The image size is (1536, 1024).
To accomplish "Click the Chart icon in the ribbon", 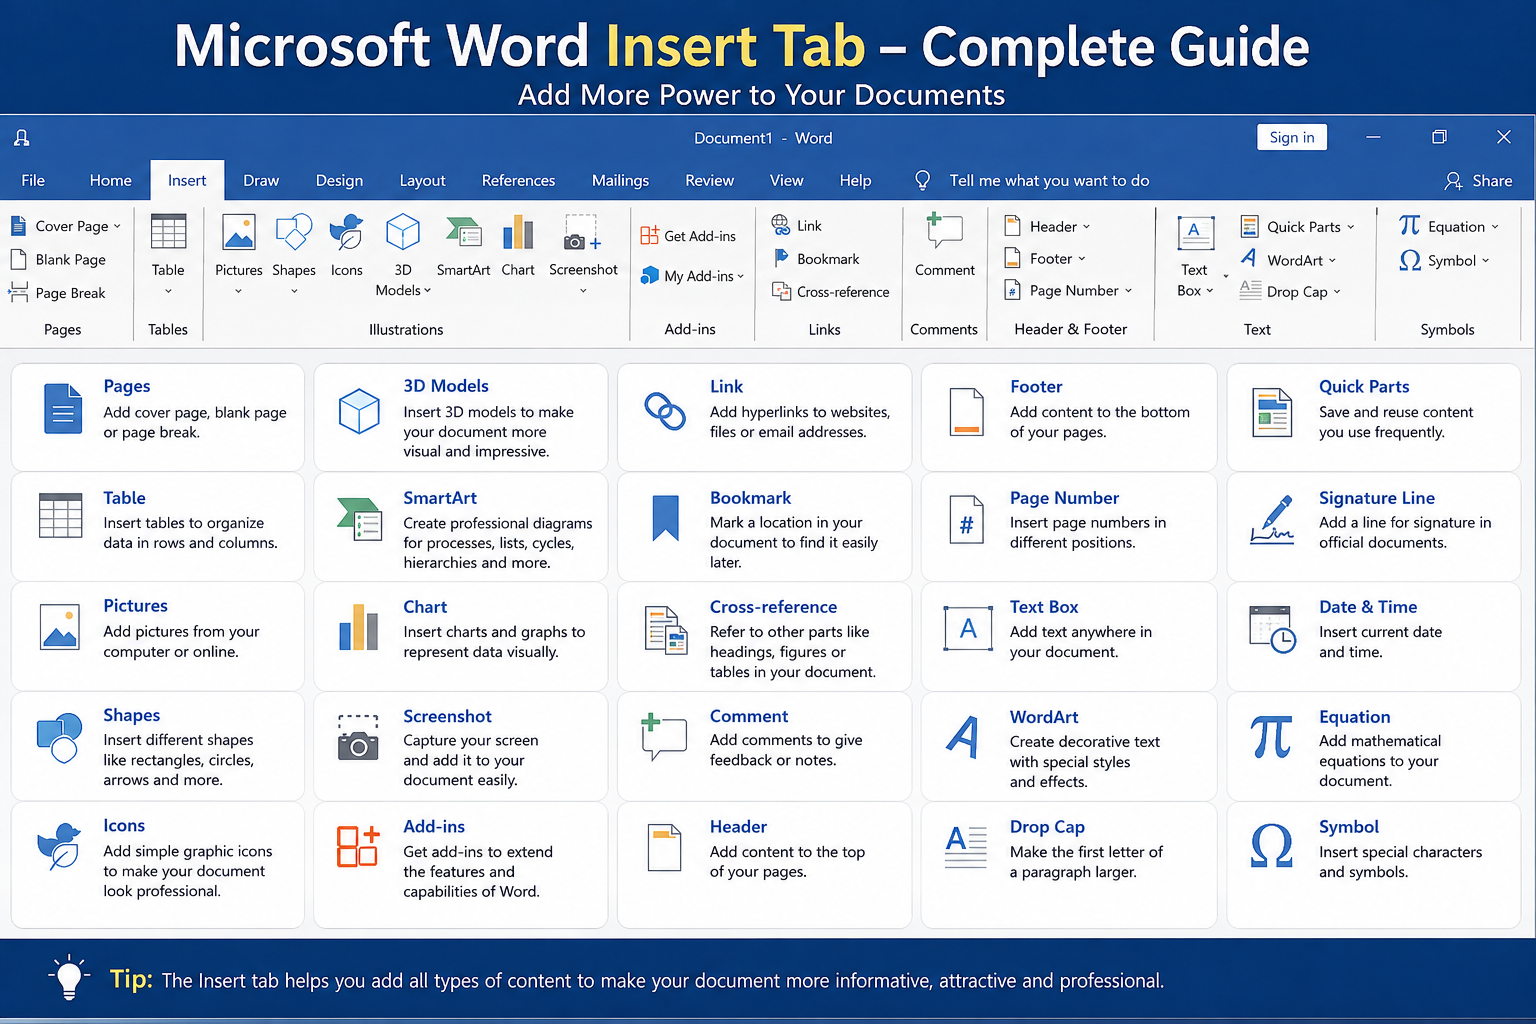I will point(518,232).
